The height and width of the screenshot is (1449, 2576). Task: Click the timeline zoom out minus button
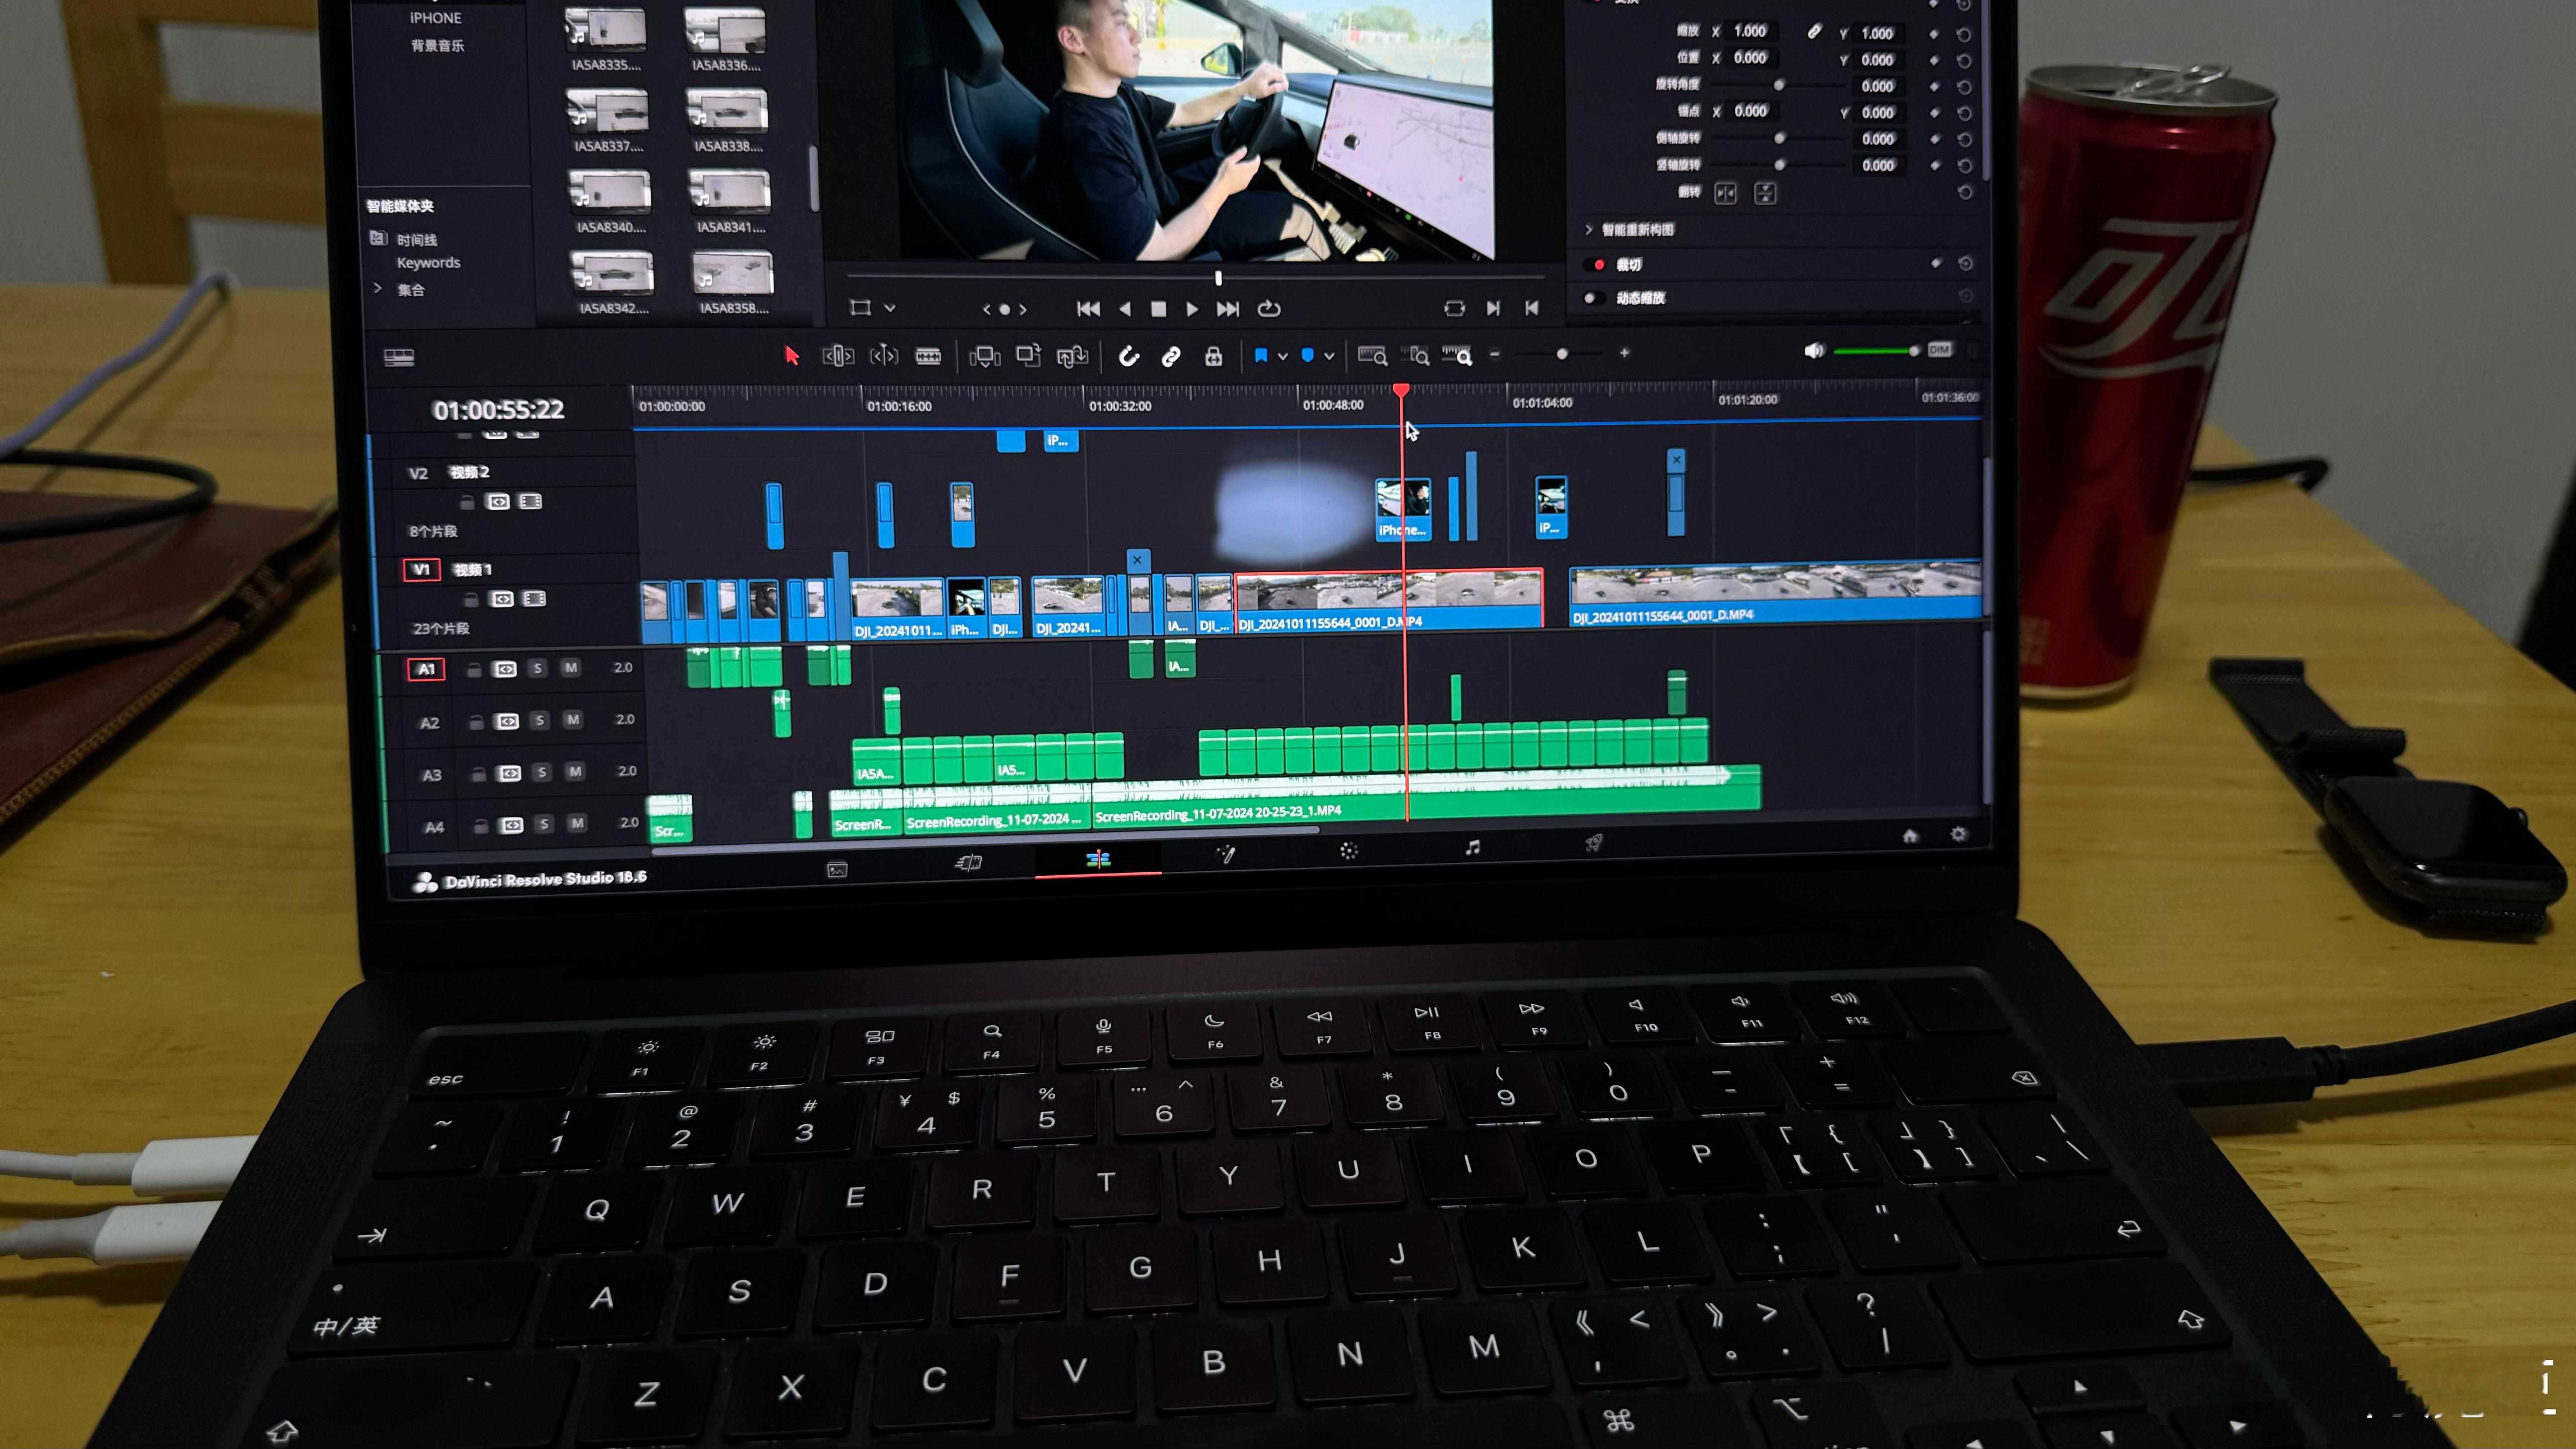pyautogui.click(x=1495, y=354)
